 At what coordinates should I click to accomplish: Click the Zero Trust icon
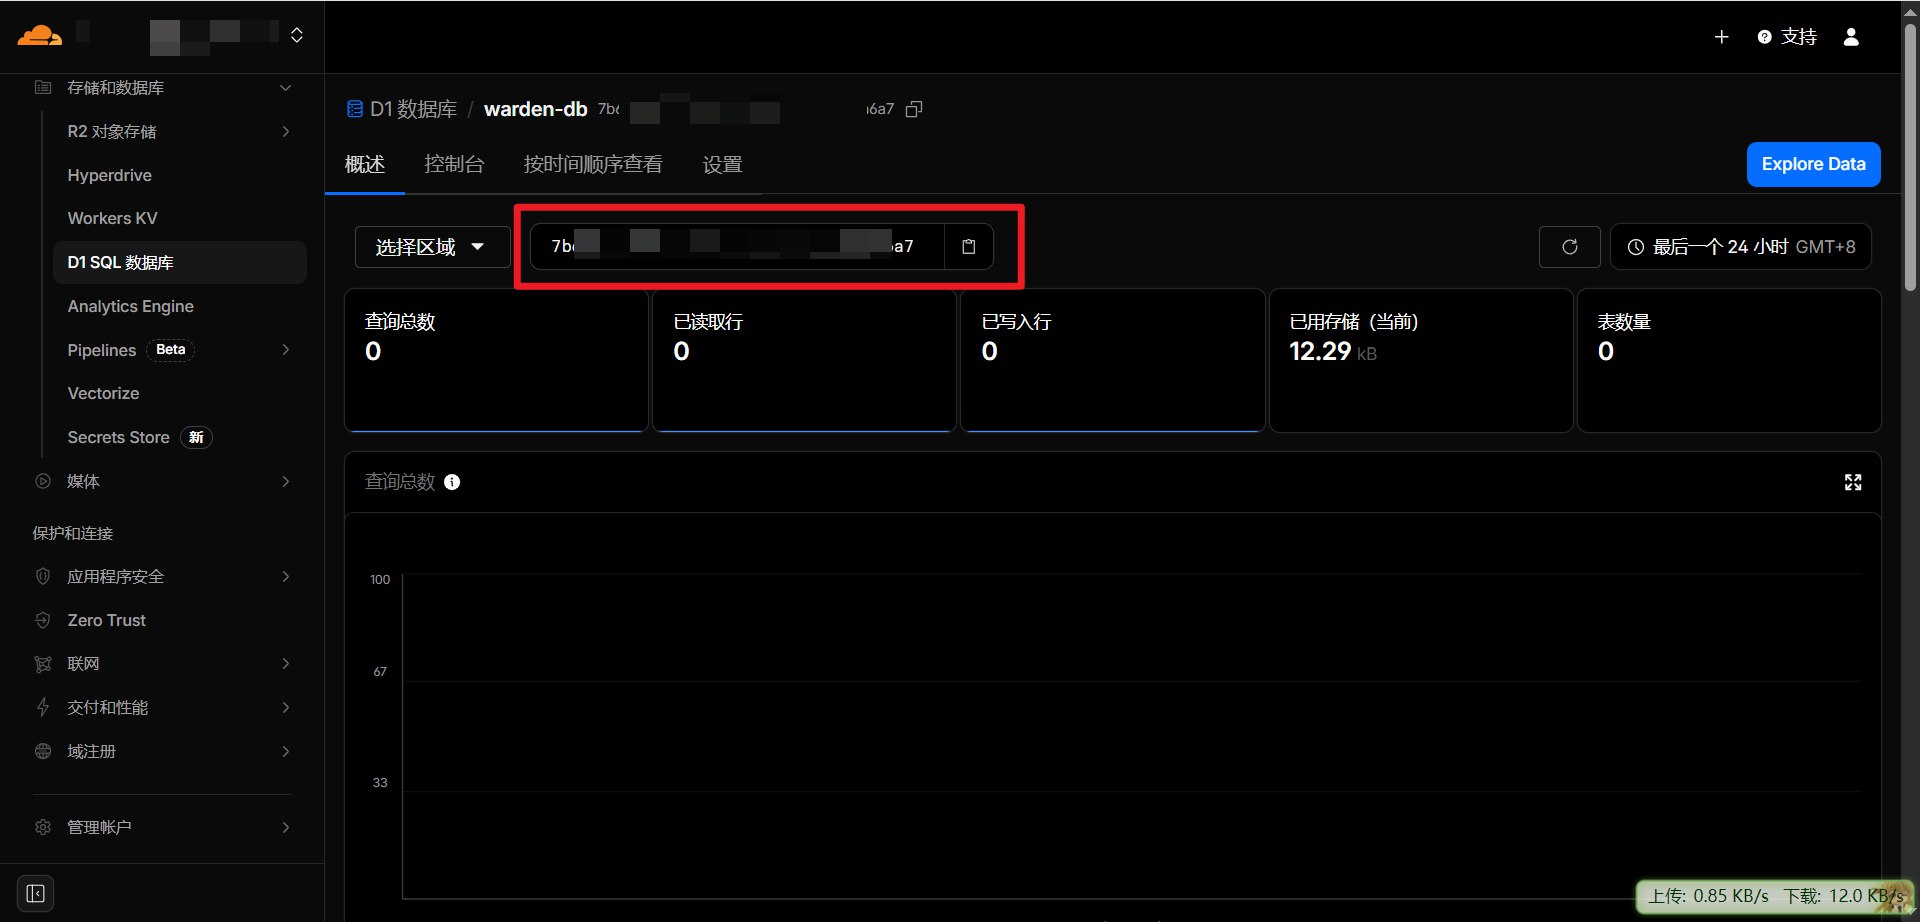point(43,620)
